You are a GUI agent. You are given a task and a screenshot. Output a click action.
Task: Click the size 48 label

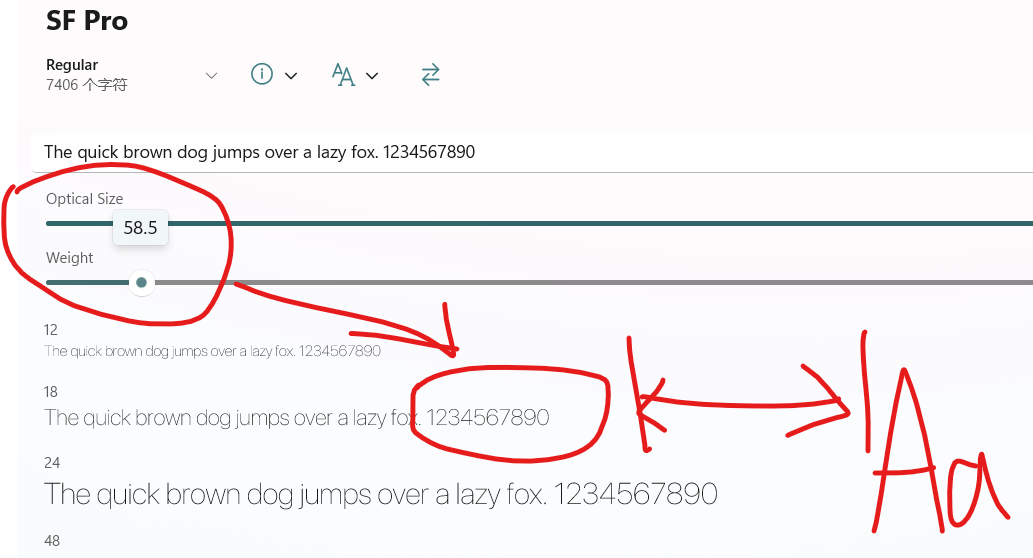tap(52, 541)
